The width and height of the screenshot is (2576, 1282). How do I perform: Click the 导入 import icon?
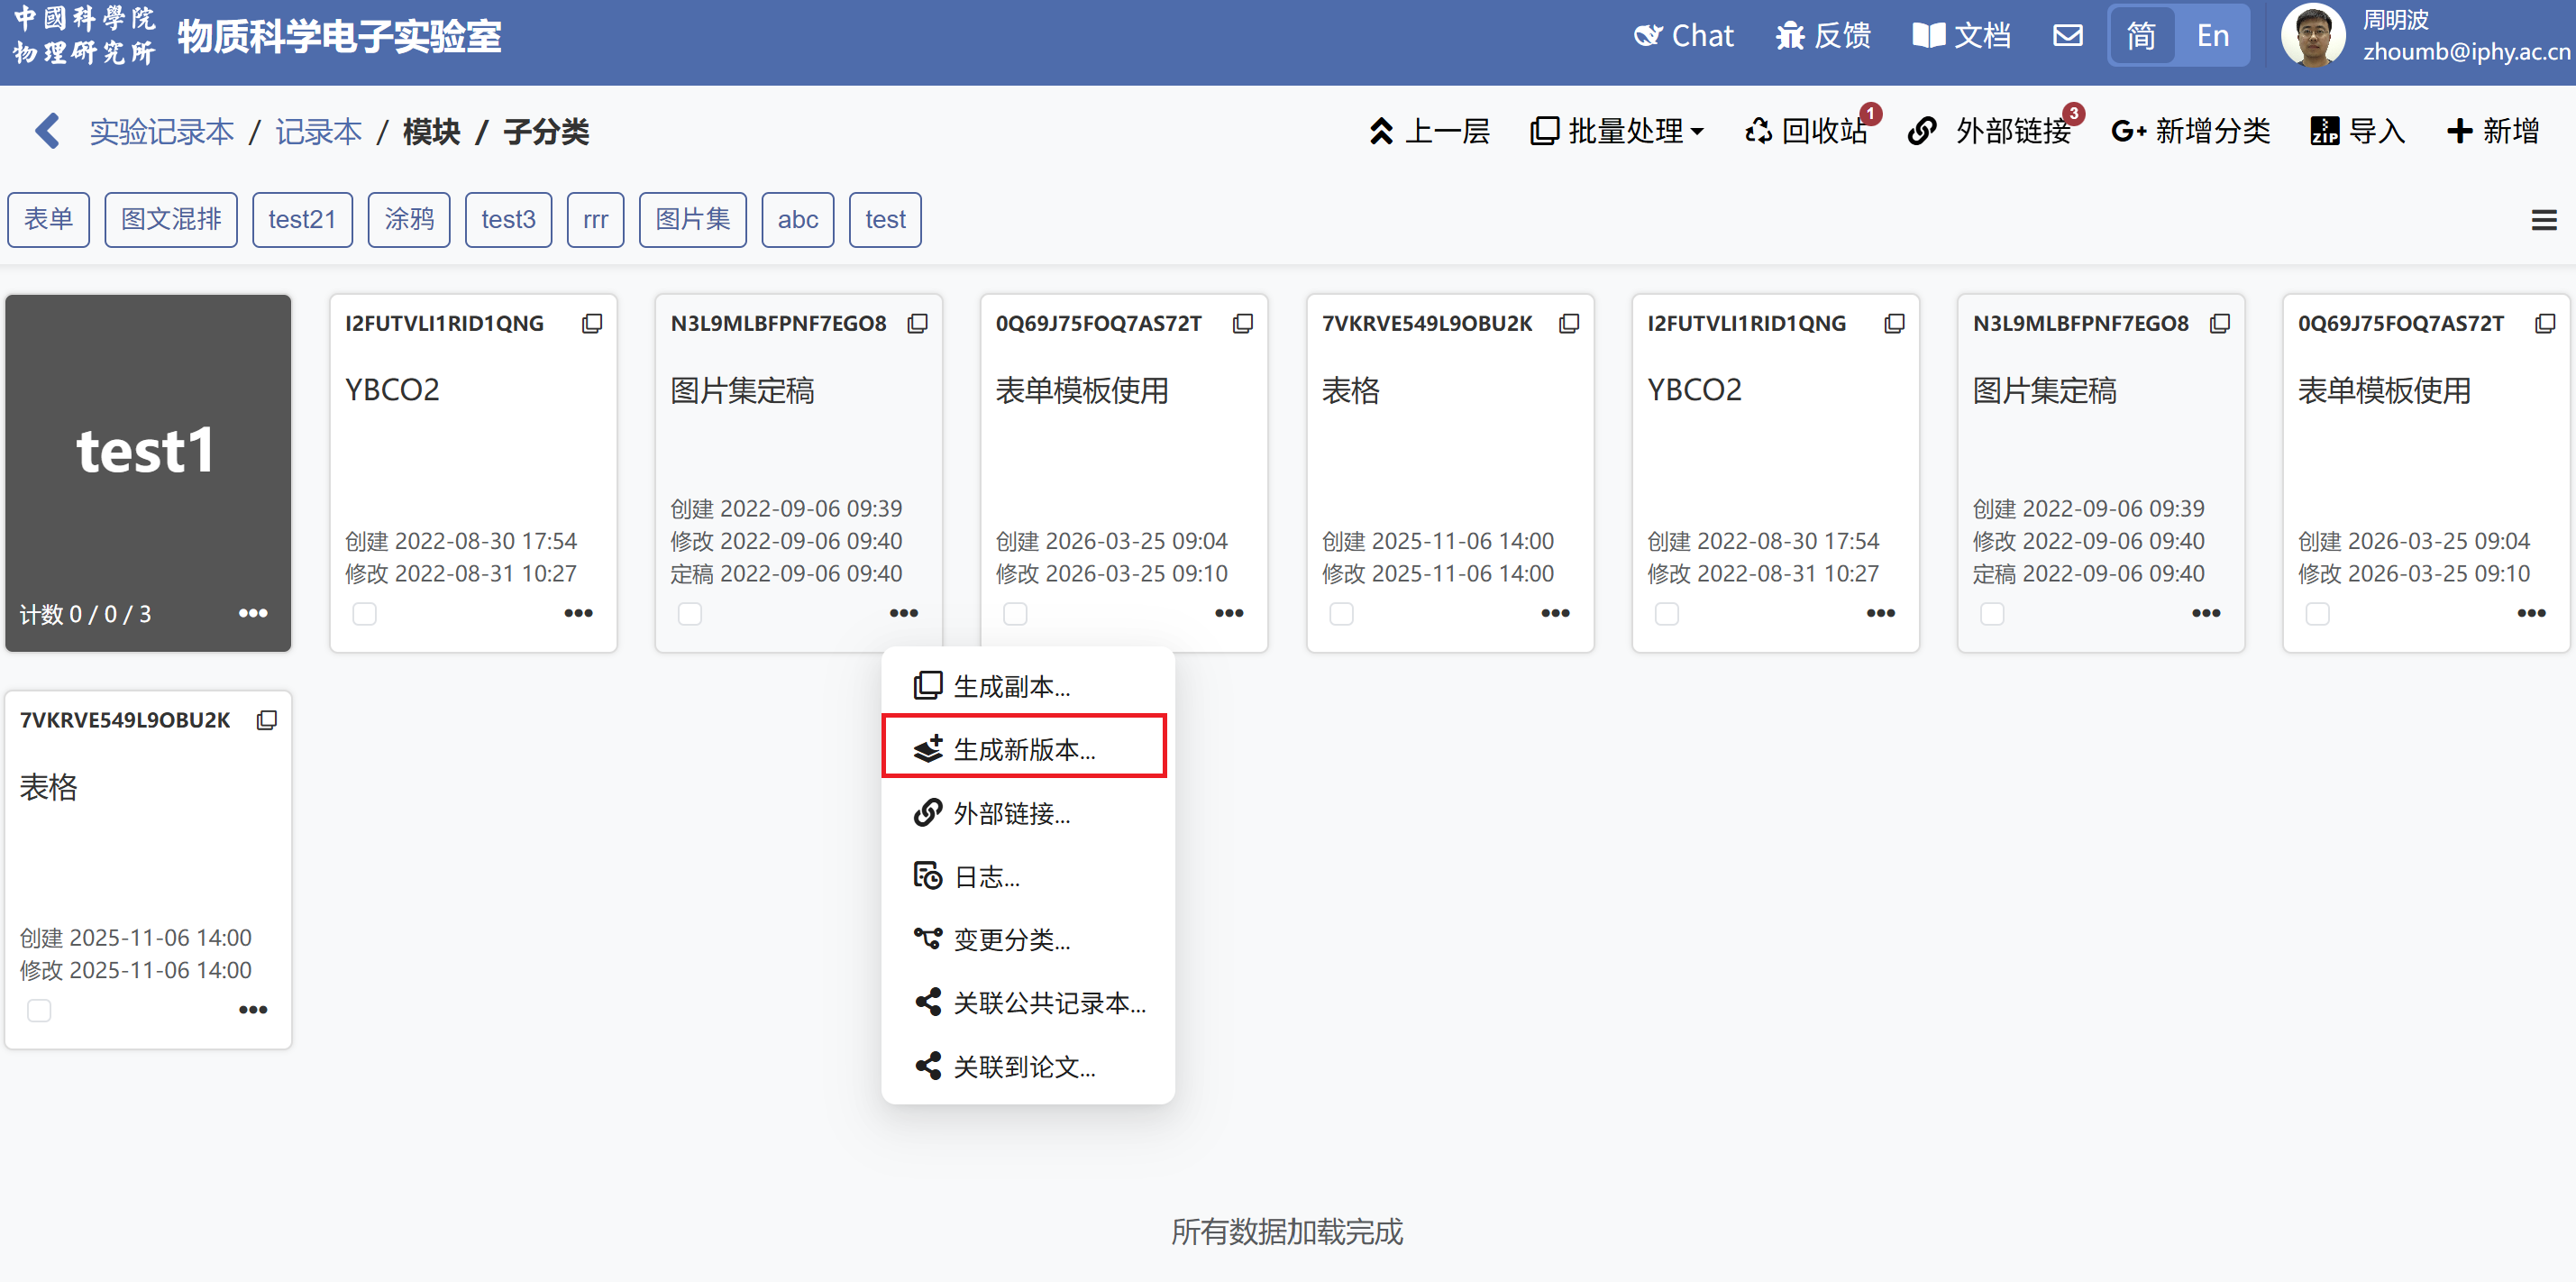(x=2325, y=131)
